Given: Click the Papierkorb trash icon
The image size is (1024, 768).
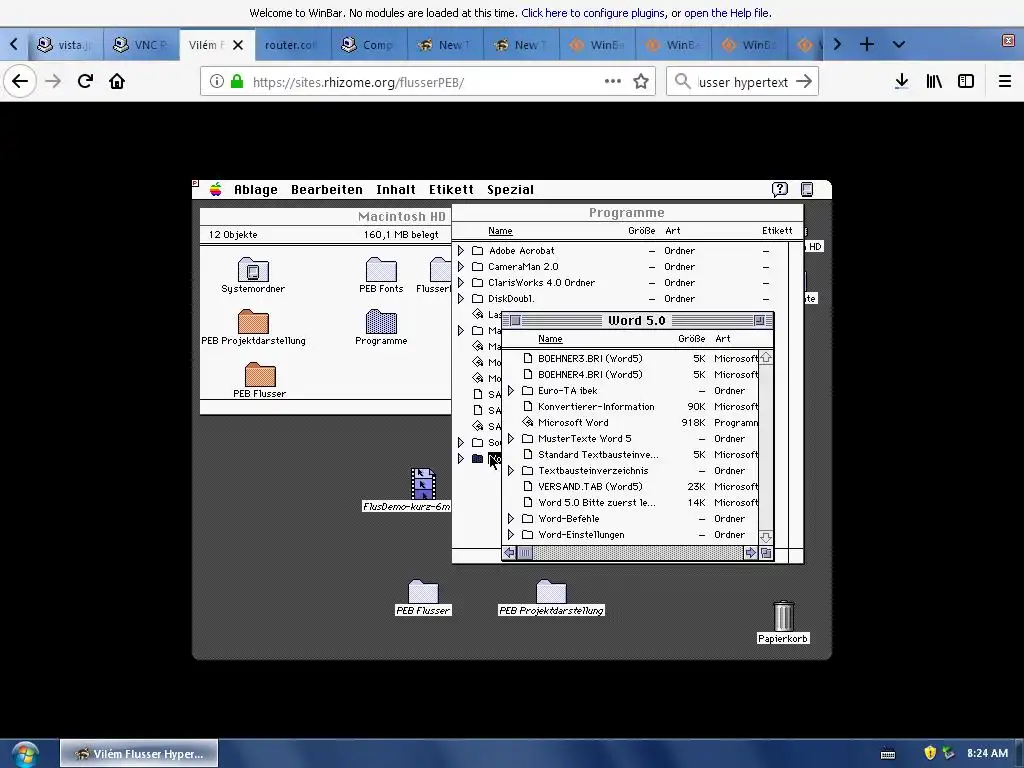Looking at the screenshot, I should [x=783, y=616].
